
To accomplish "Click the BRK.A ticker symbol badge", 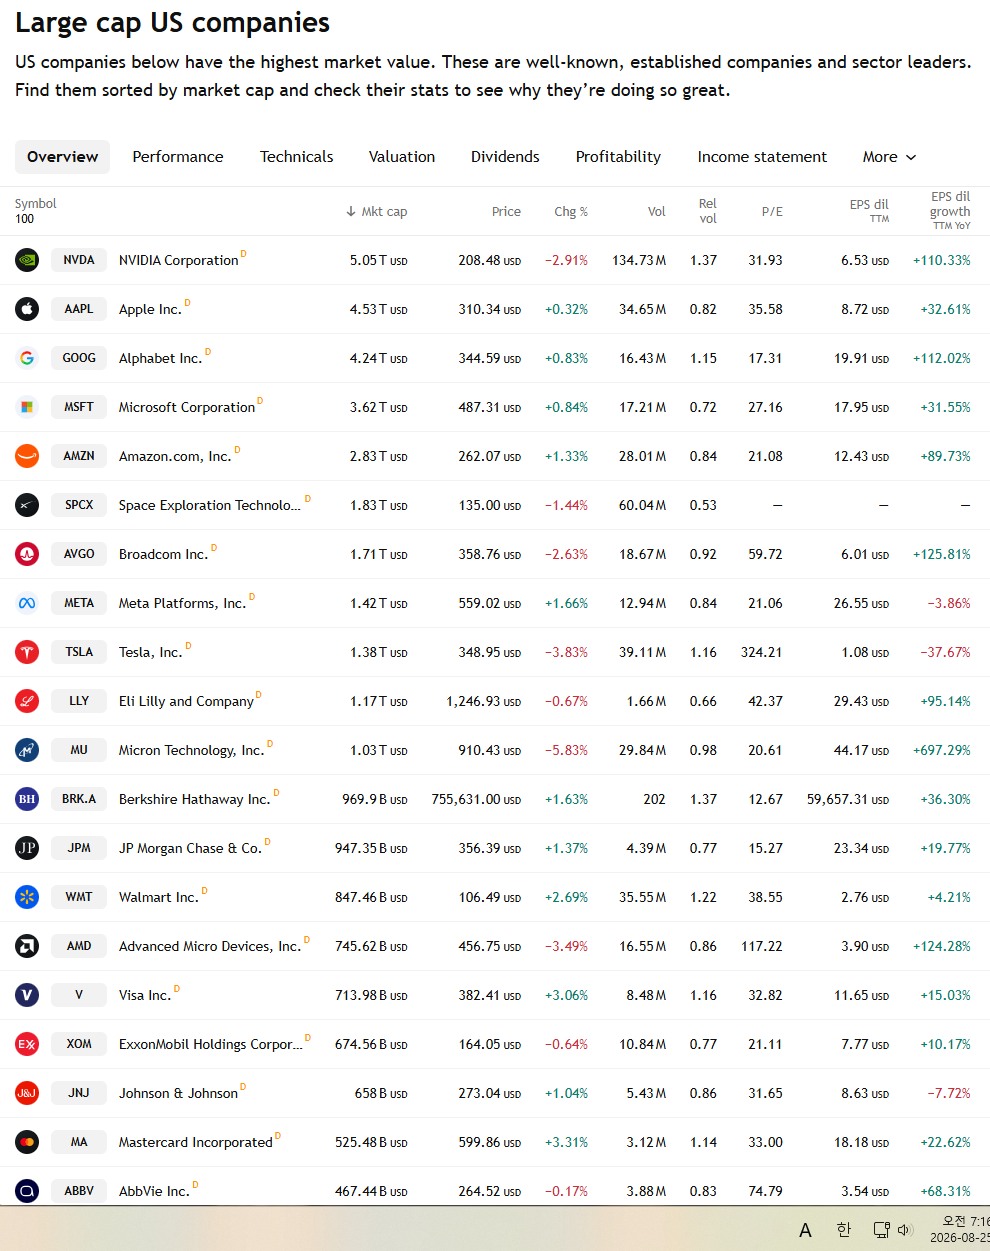I will 79,799.
